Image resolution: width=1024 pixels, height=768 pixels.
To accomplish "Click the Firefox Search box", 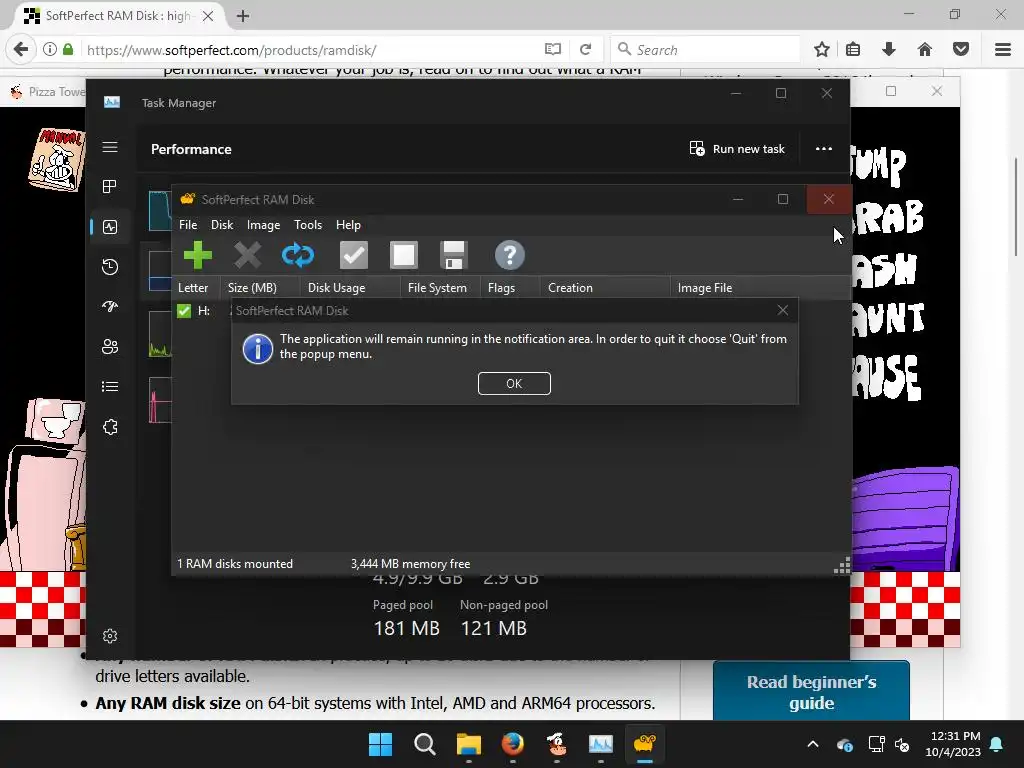I will (x=705, y=50).
